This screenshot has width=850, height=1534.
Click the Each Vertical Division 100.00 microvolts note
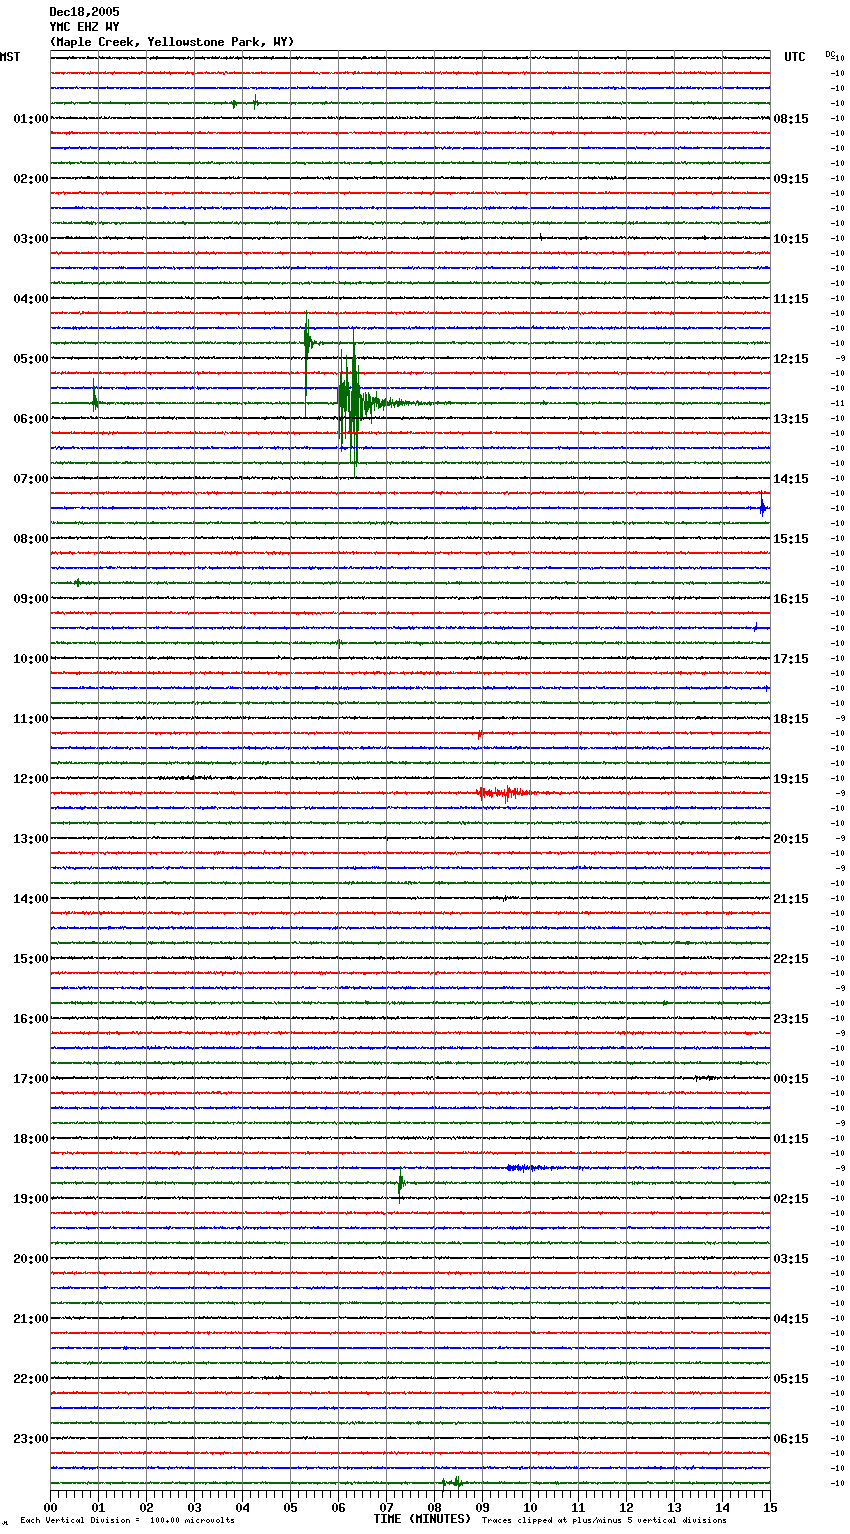(x=127, y=1521)
